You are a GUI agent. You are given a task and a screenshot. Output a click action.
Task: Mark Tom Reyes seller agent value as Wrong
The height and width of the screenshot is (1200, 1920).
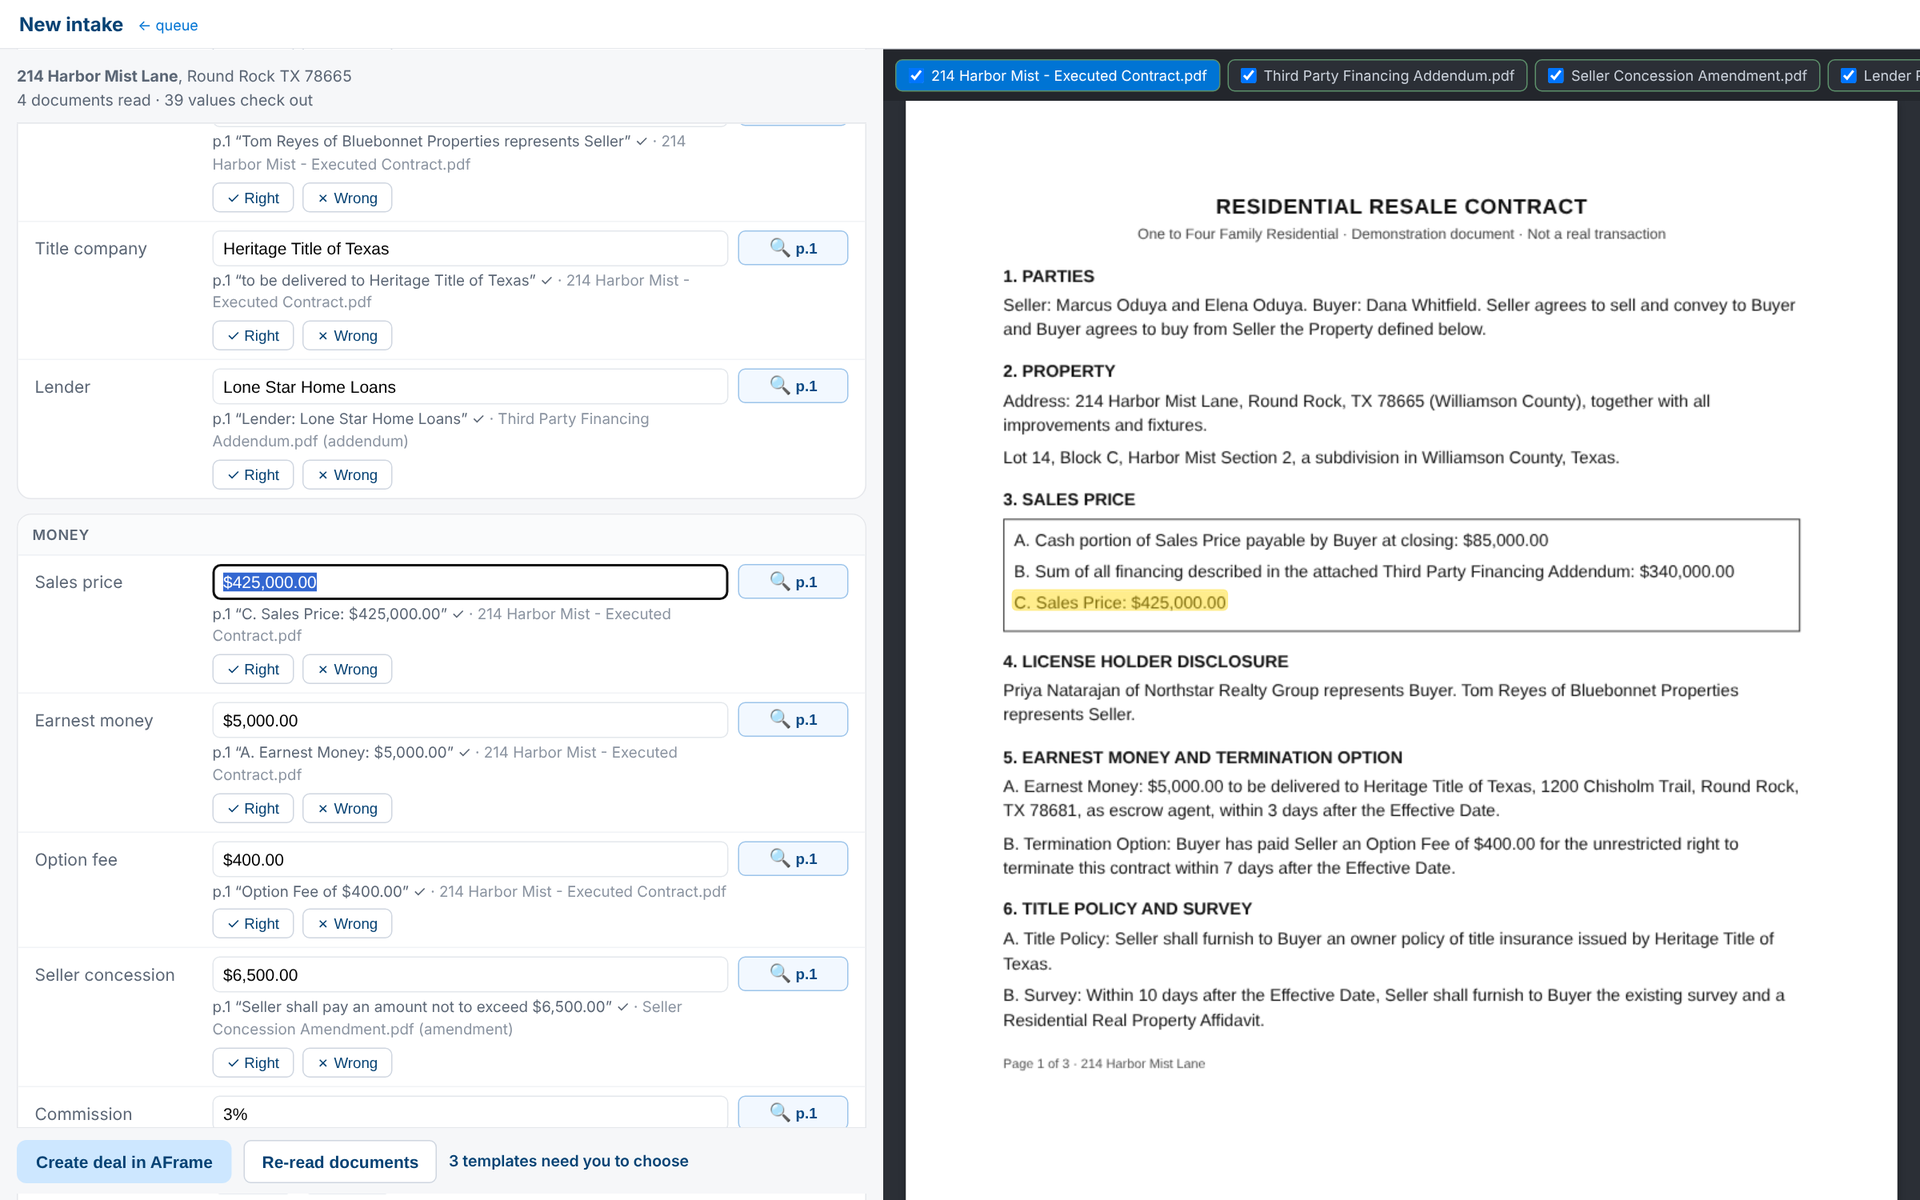(x=347, y=198)
